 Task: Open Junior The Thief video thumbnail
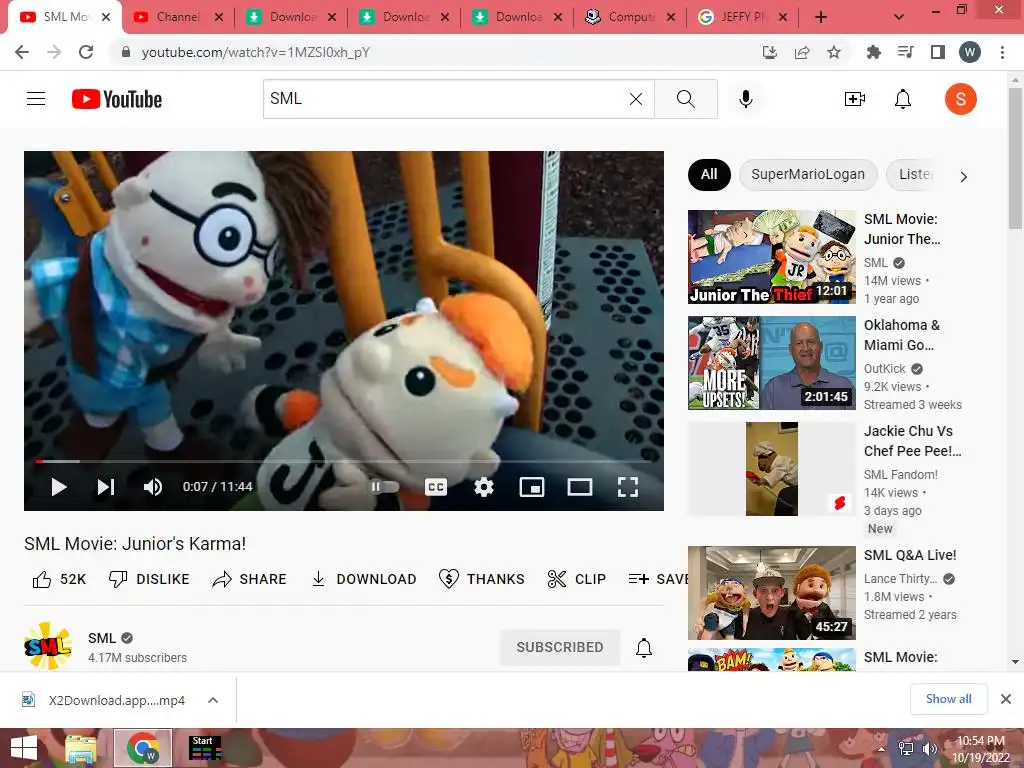click(x=771, y=257)
